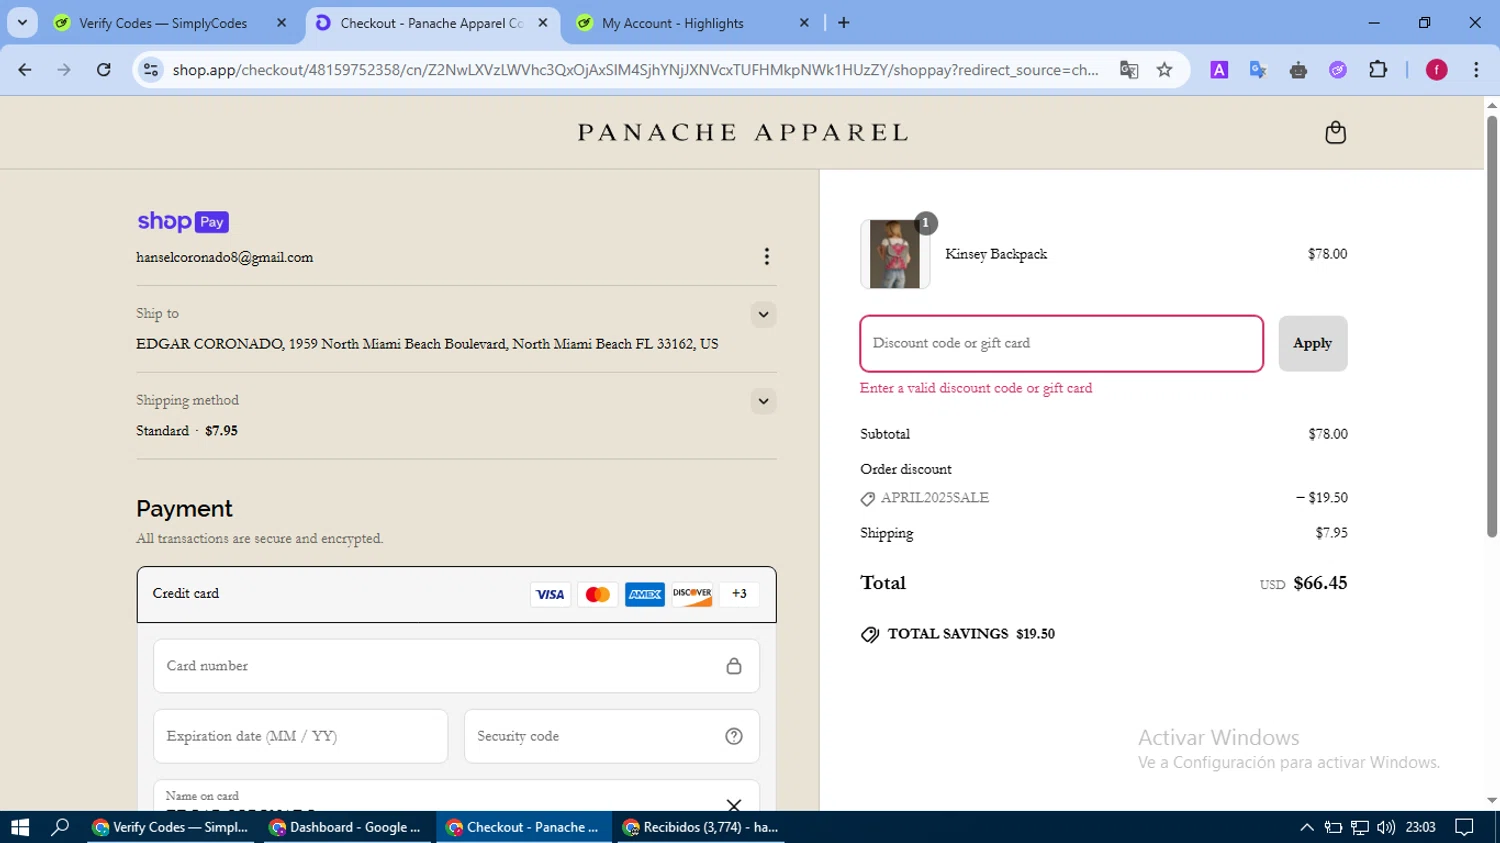Open the robot-shaped extension icon
This screenshot has width=1500, height=843.
tap(1298, 69)
